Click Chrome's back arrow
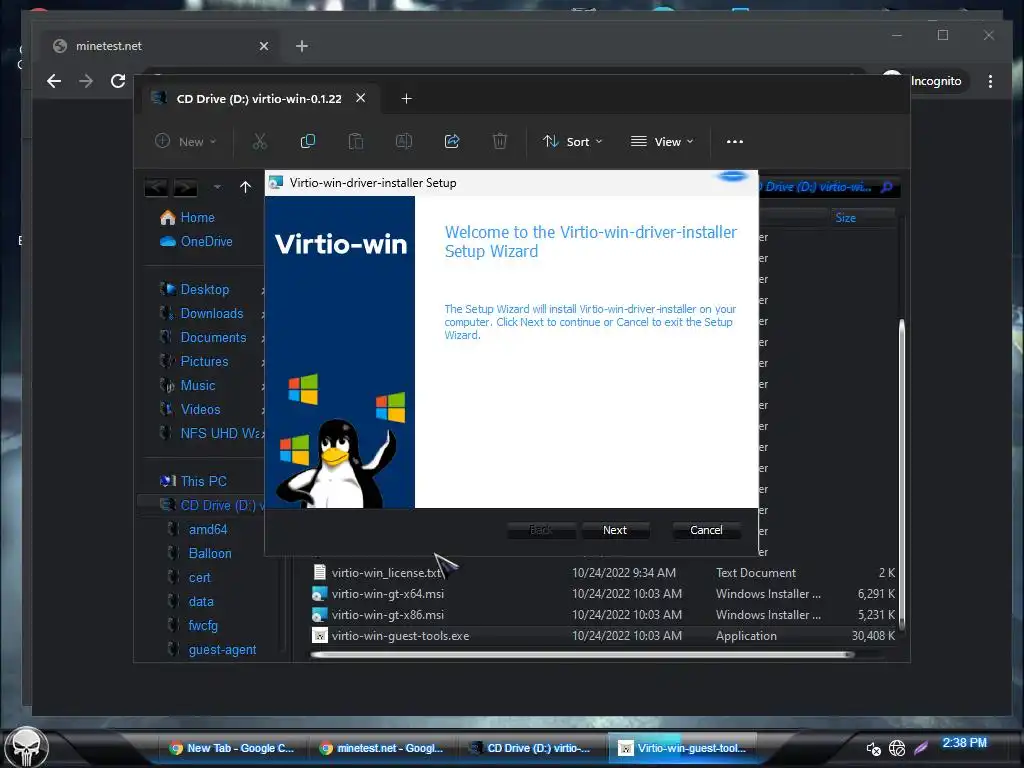The height and width of the screenshot is (768, 1024). click(54, 81)
